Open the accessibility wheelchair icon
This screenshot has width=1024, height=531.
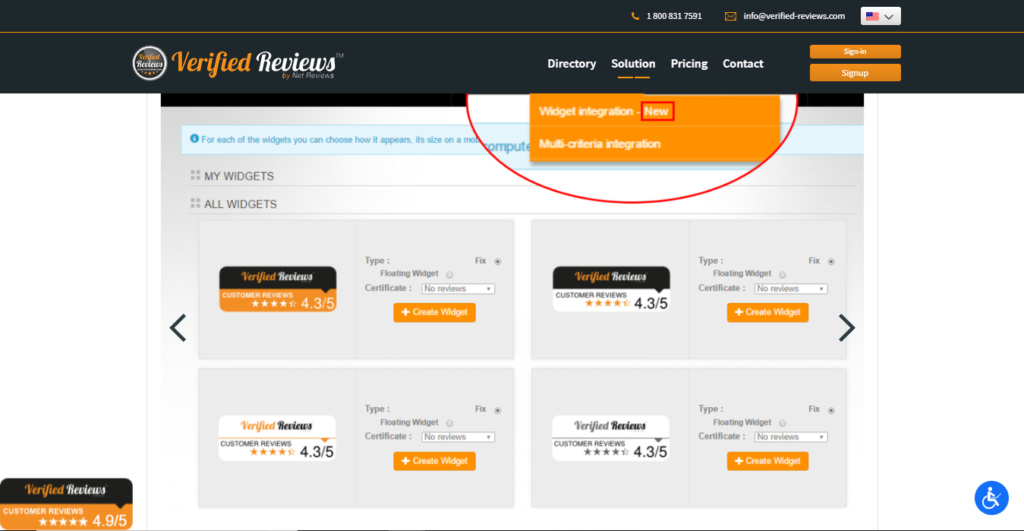coord(991,498)
